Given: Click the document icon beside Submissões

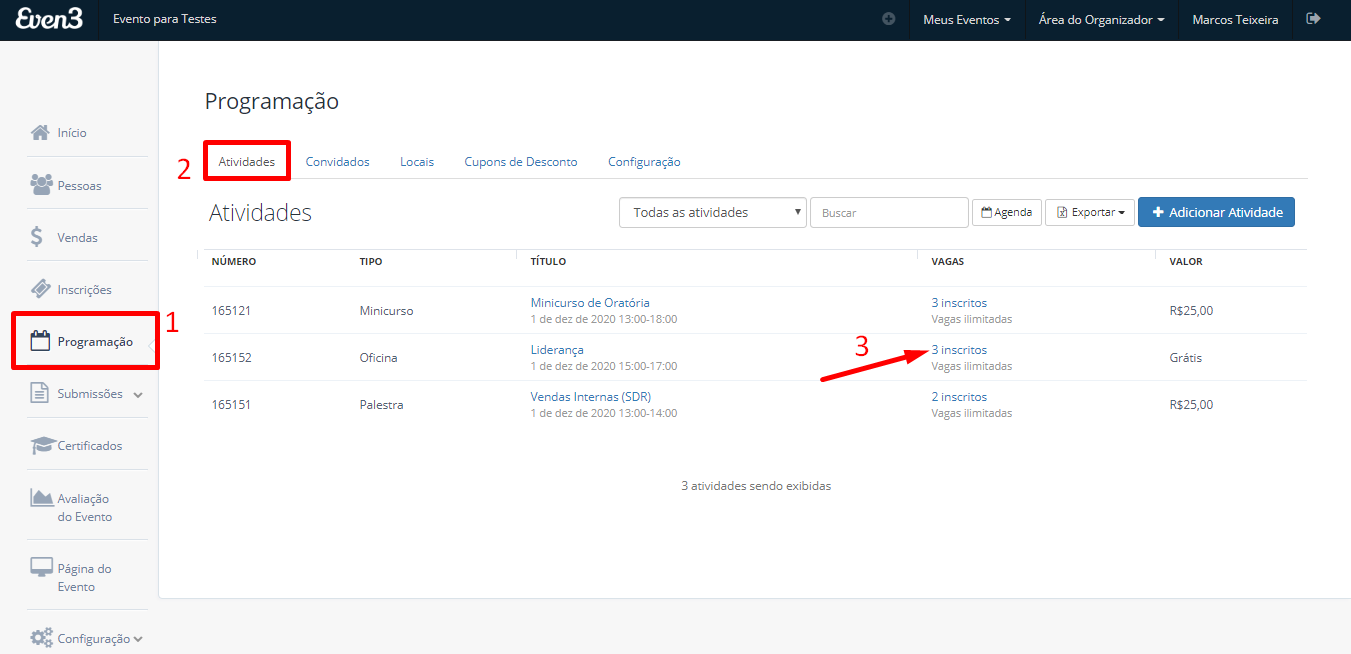Looking at the screenshot, I should pos(39,393).
